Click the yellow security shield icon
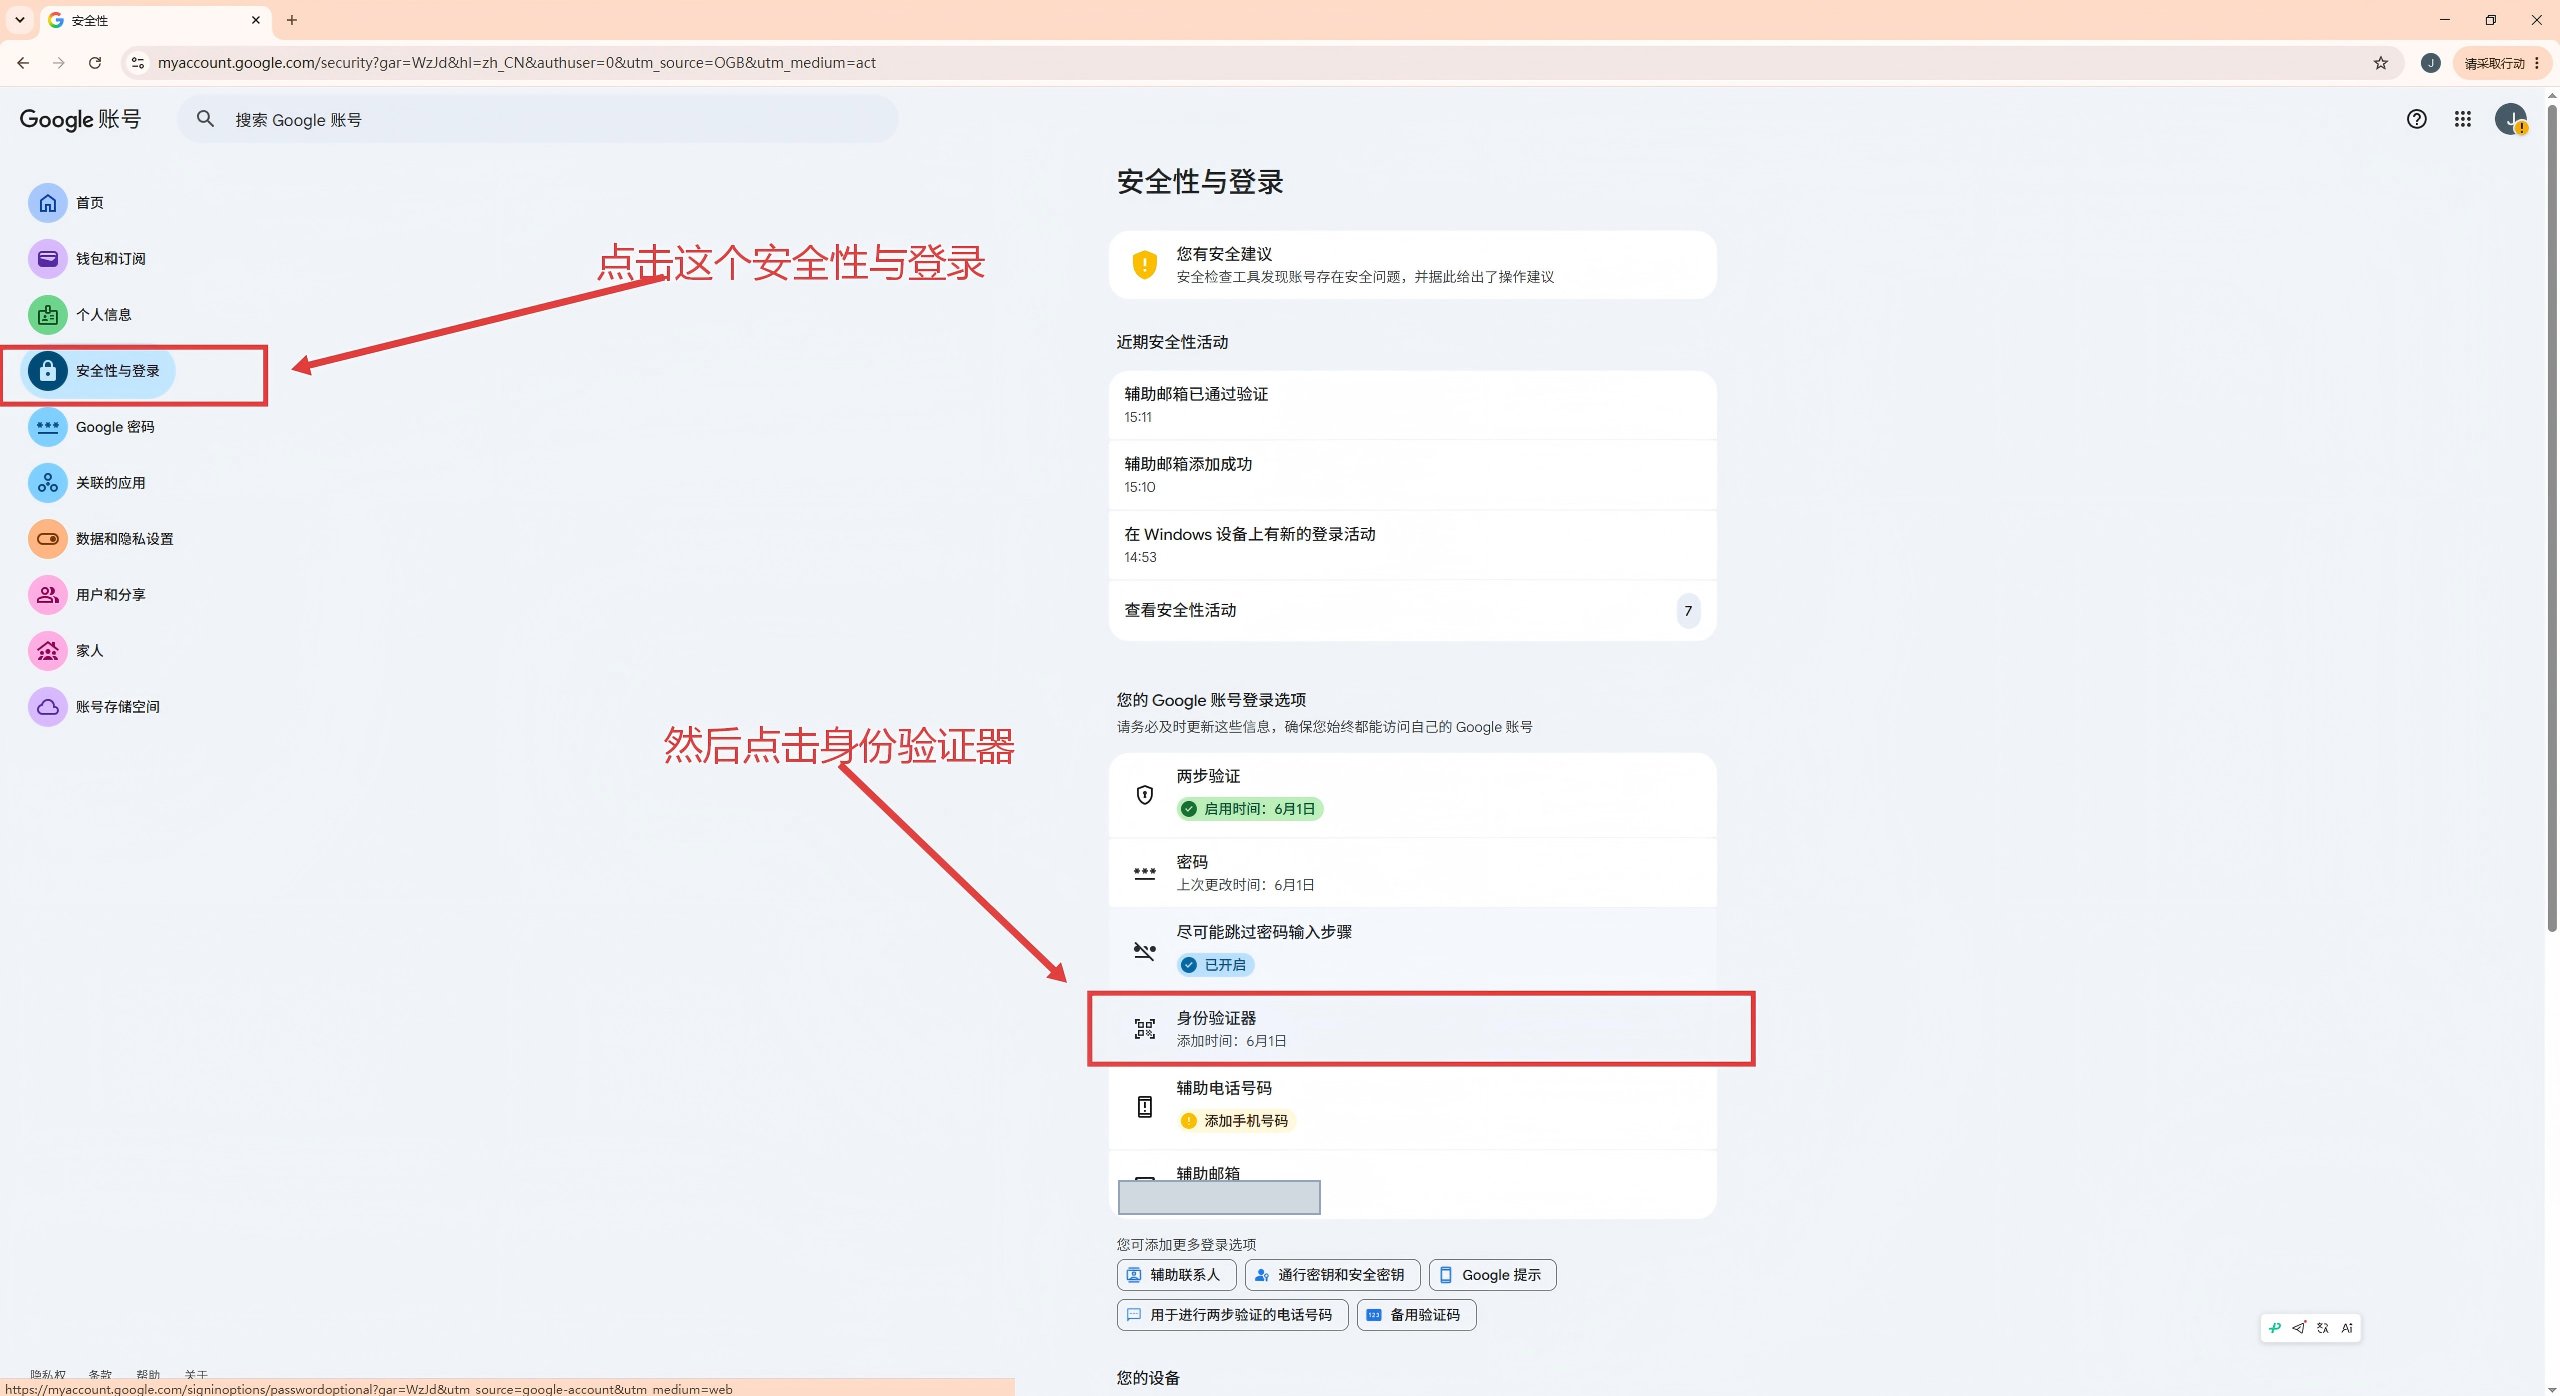Image resolution: width=2560 pixels, height=1396 pixels. coord(1144,265)
